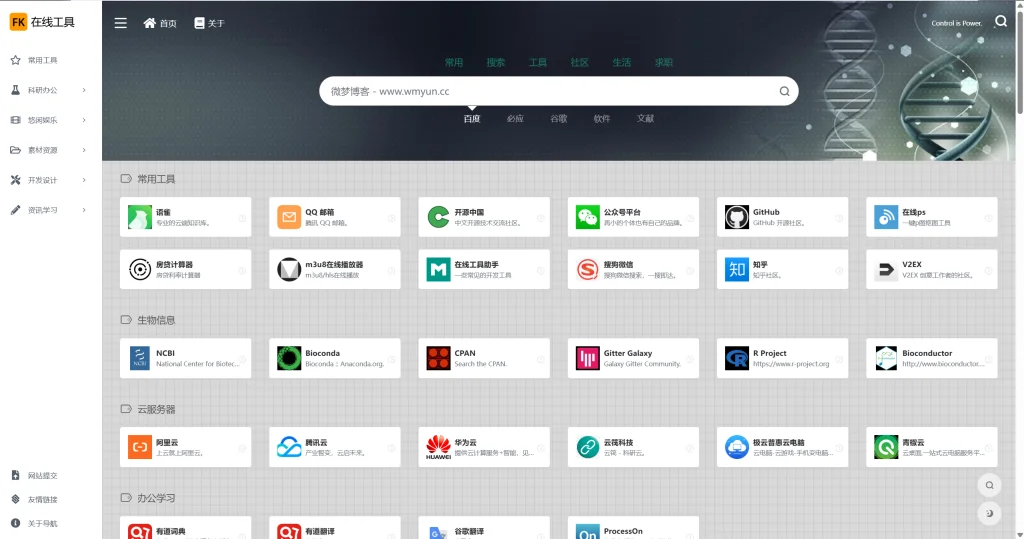
Task: Open the 搜狗微信 icon
Action: click(588, 269)
